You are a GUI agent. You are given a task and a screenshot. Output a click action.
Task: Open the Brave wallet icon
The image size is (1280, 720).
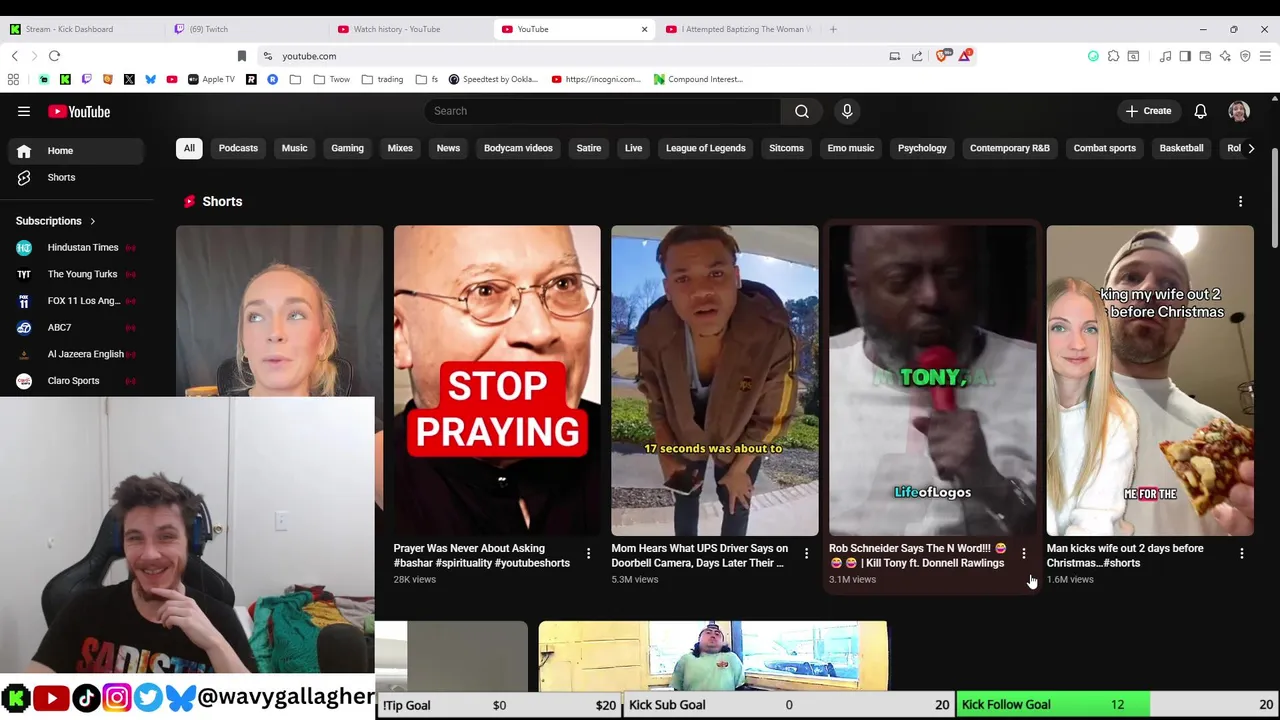pyautogui.click(x=1205, y=56)
